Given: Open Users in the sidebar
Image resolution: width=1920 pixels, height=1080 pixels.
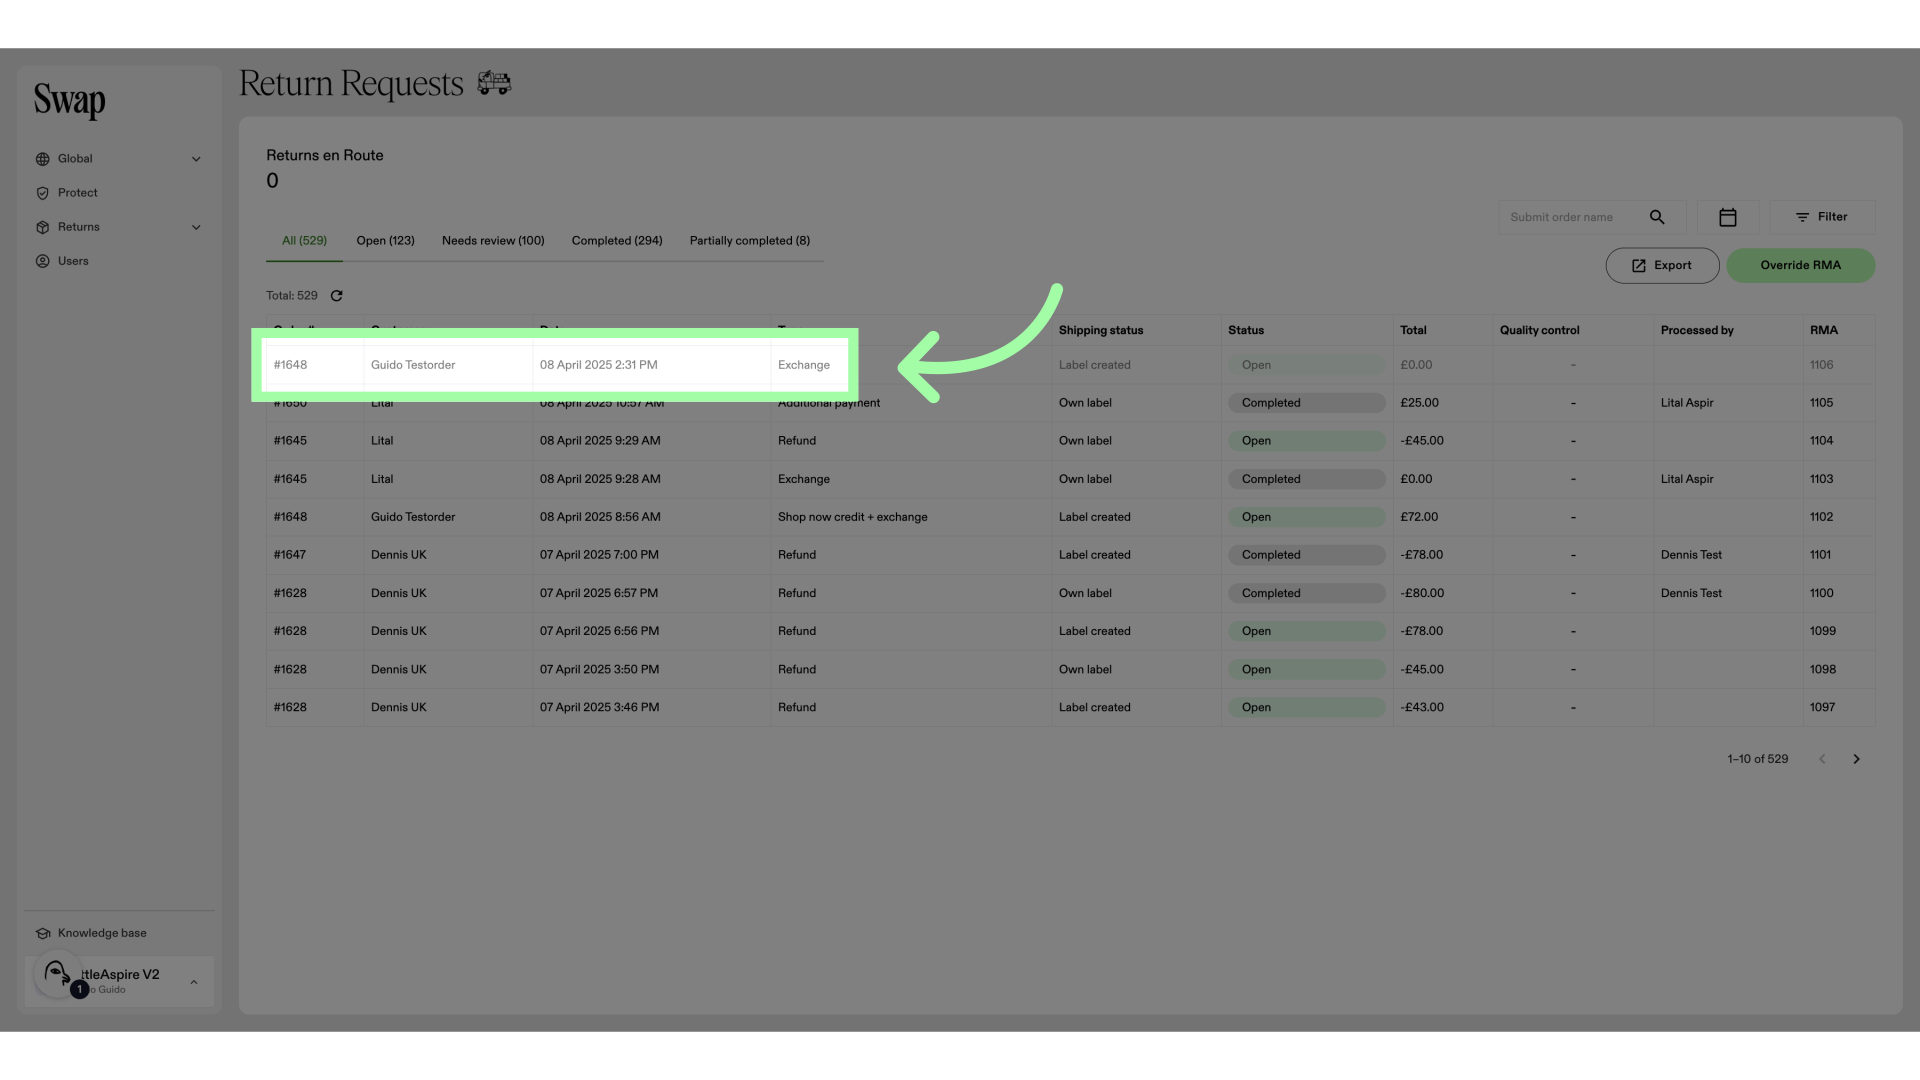Looking at the screenshot, I should coord(73,261).
